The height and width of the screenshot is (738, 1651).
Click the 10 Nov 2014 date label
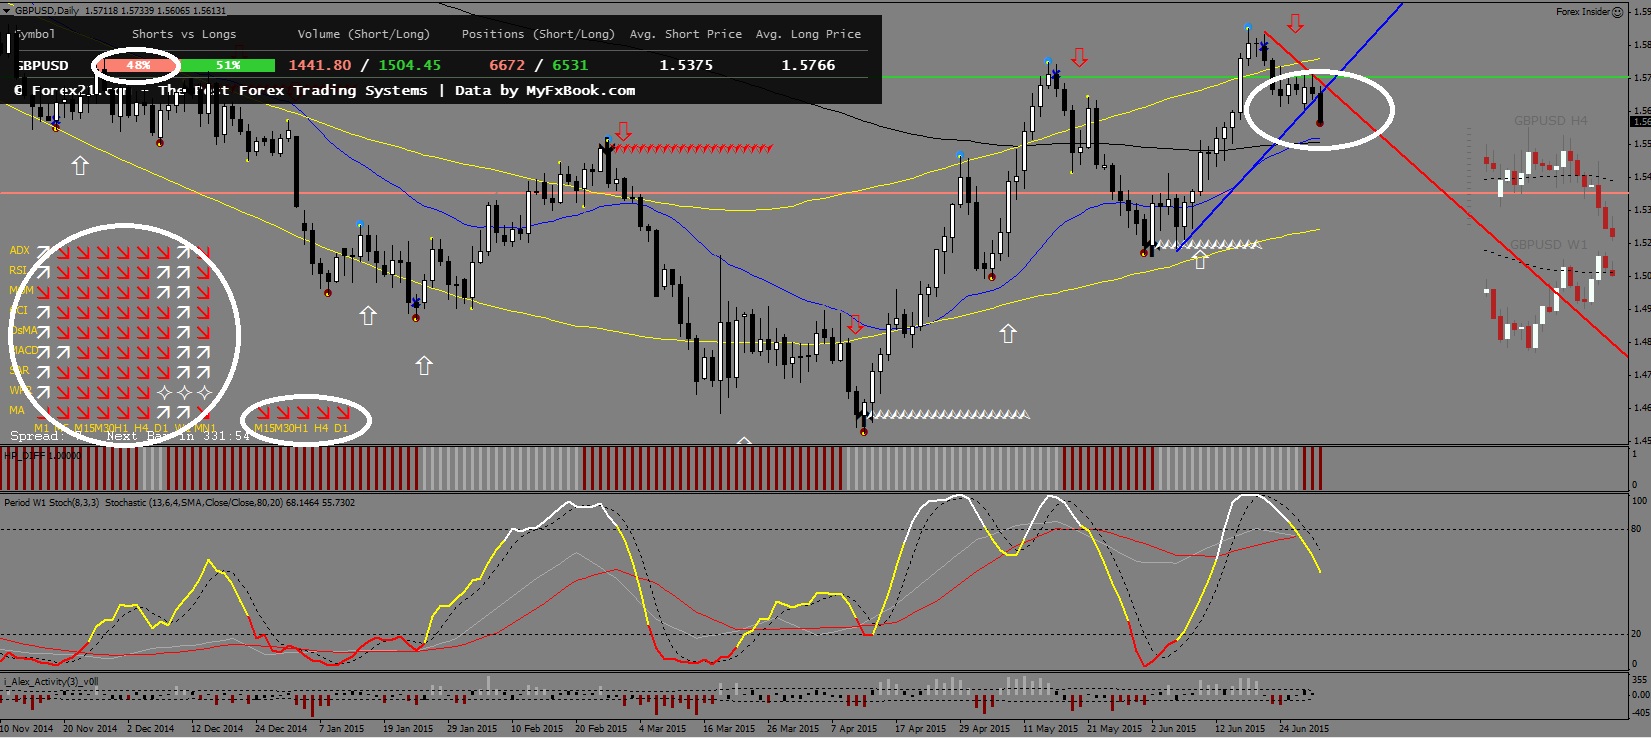point(27,728)
